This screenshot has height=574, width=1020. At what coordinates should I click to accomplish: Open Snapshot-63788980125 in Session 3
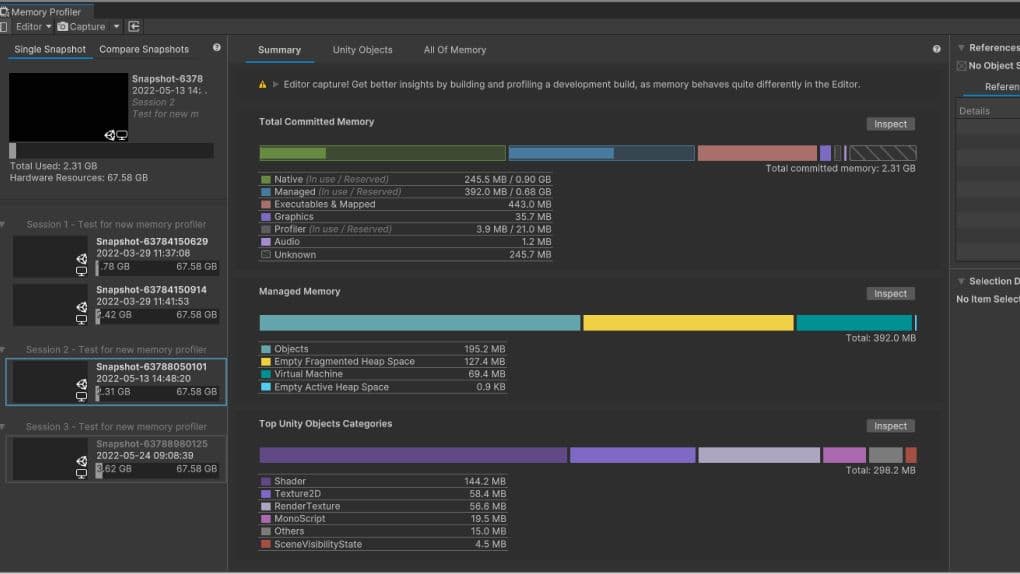(x=116, y=459)
